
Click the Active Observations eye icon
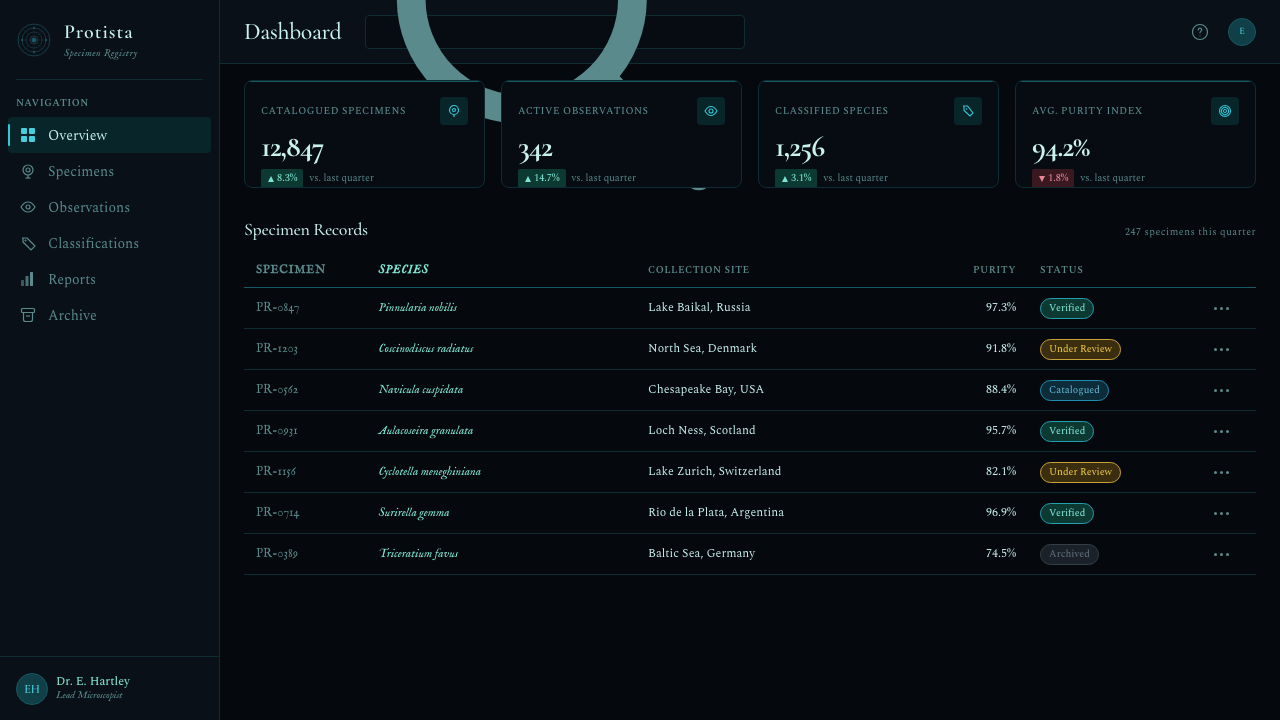[x=711, y=111]
